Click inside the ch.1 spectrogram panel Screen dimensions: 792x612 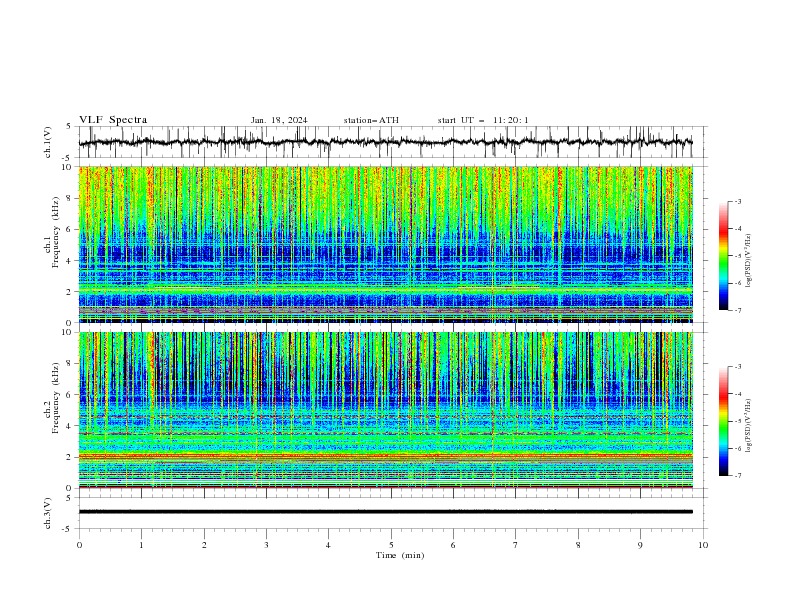(x=385, y=244)
